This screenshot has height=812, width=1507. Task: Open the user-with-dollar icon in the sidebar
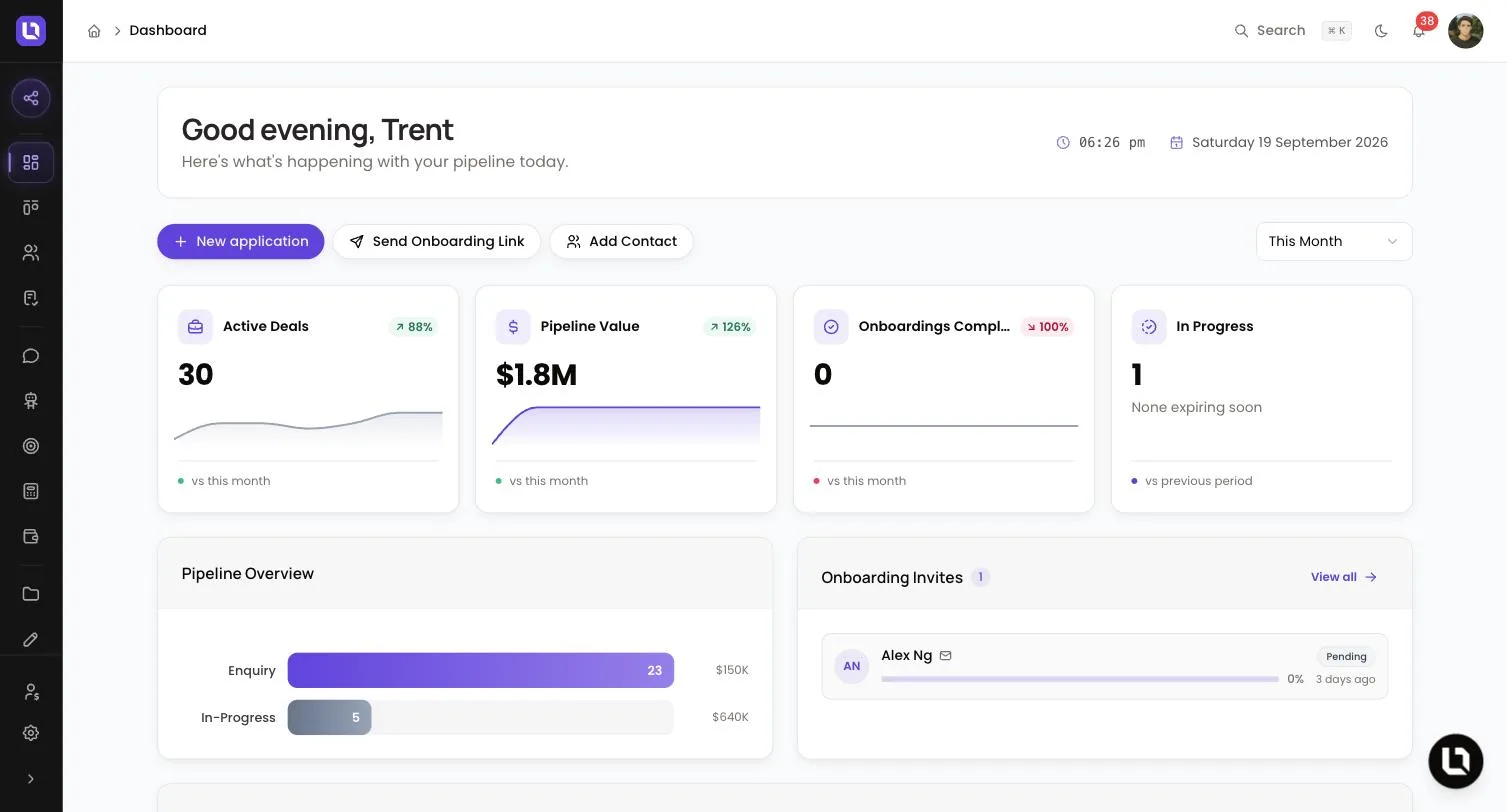31,692
